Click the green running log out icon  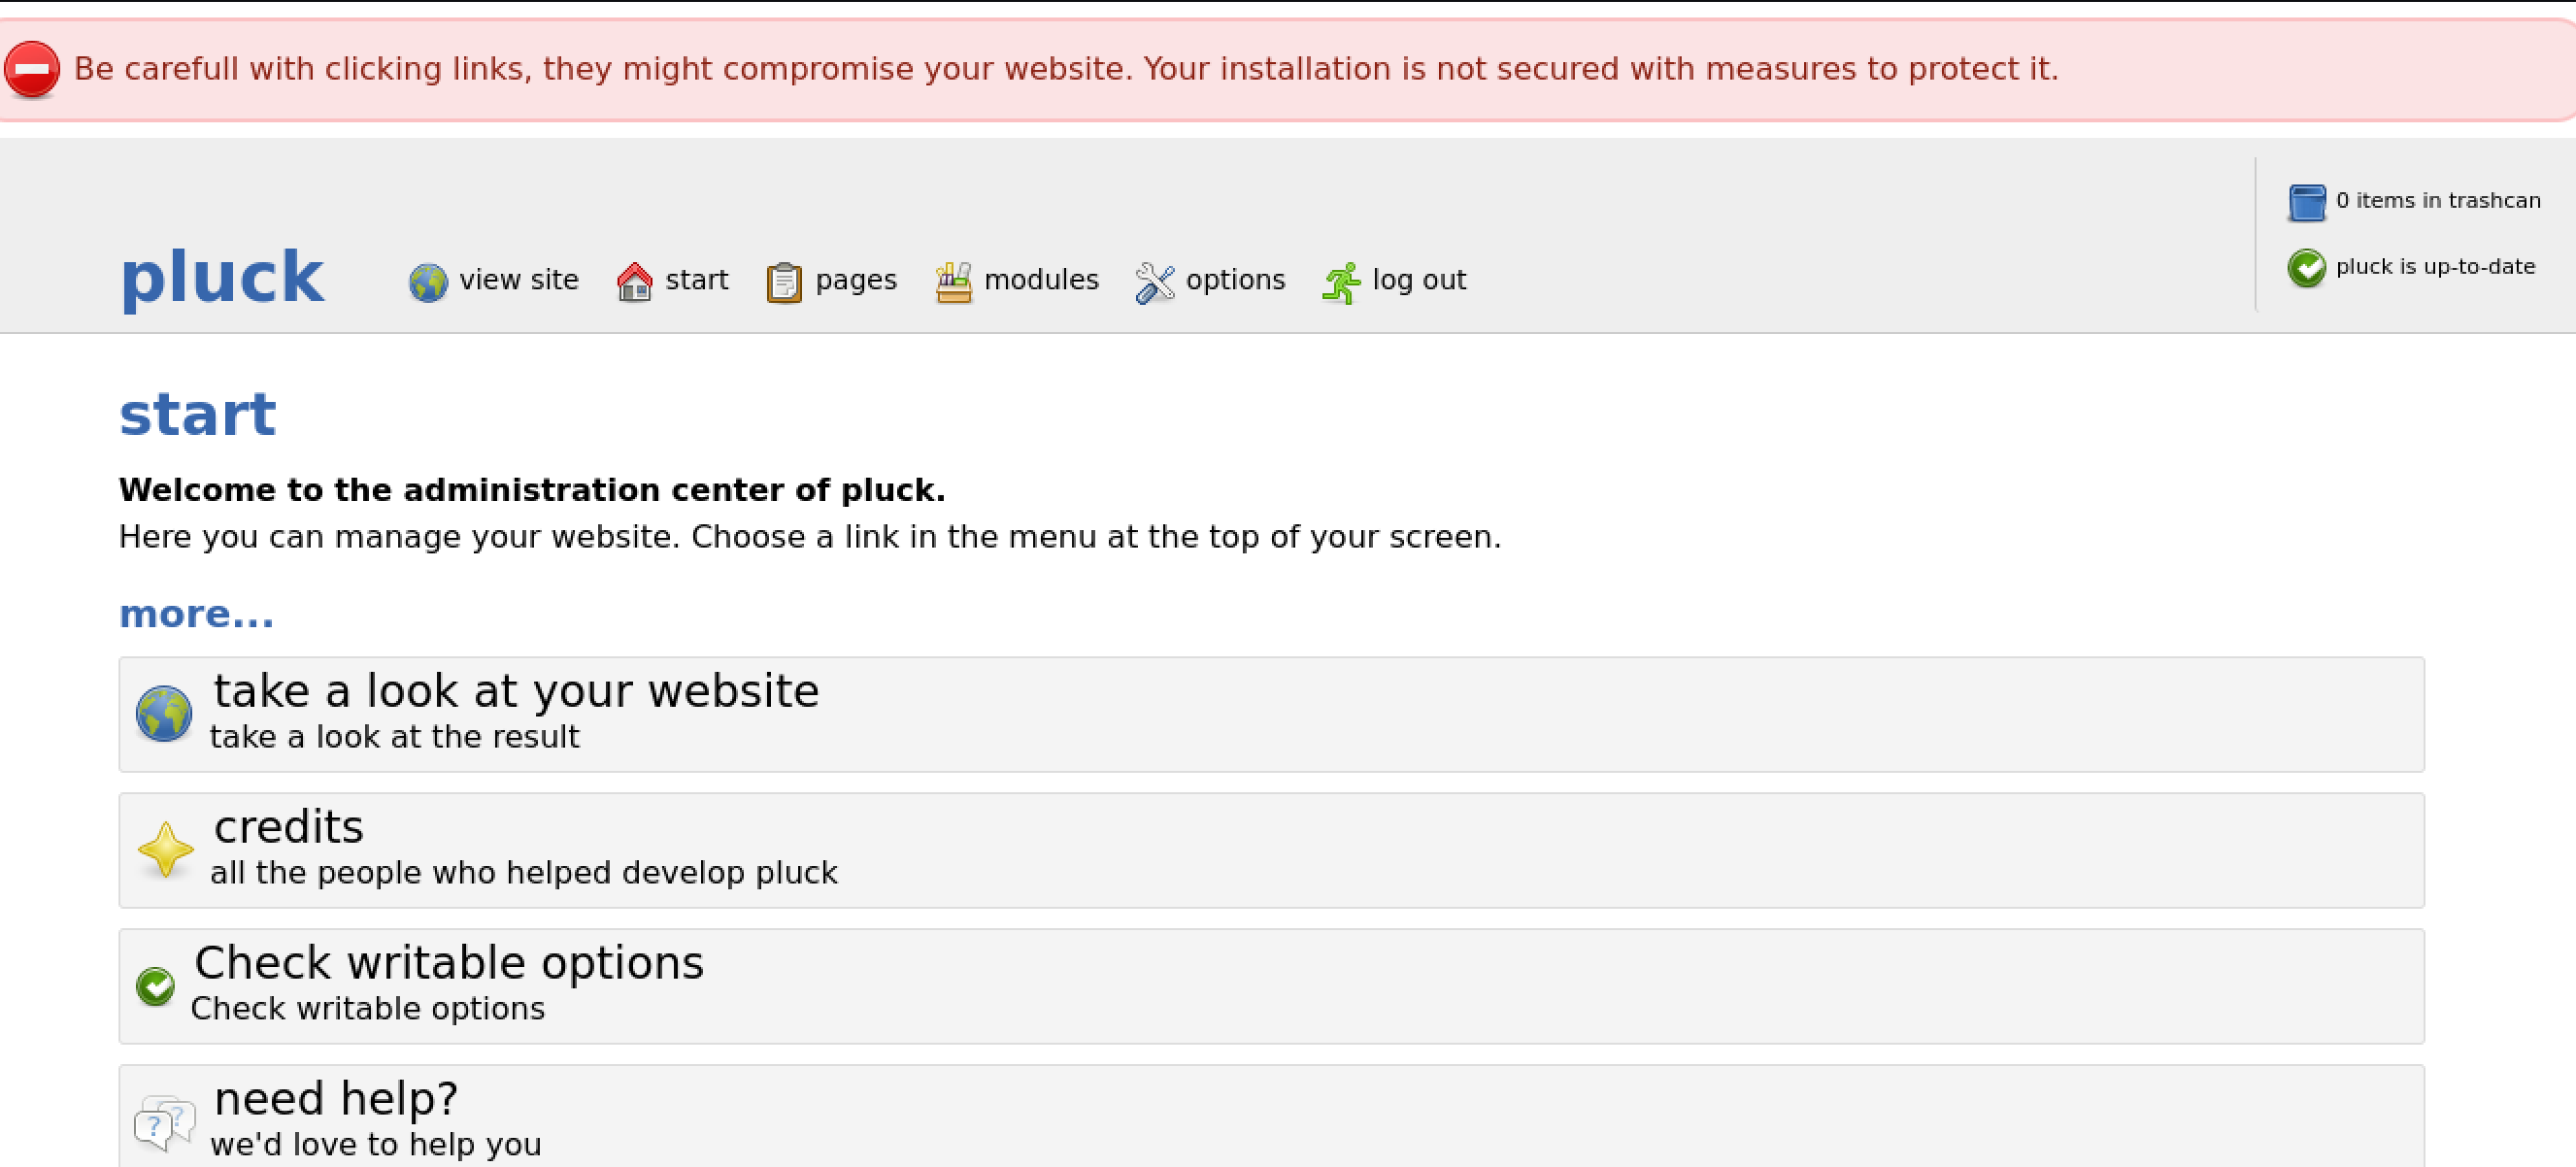coord(1341,282)
